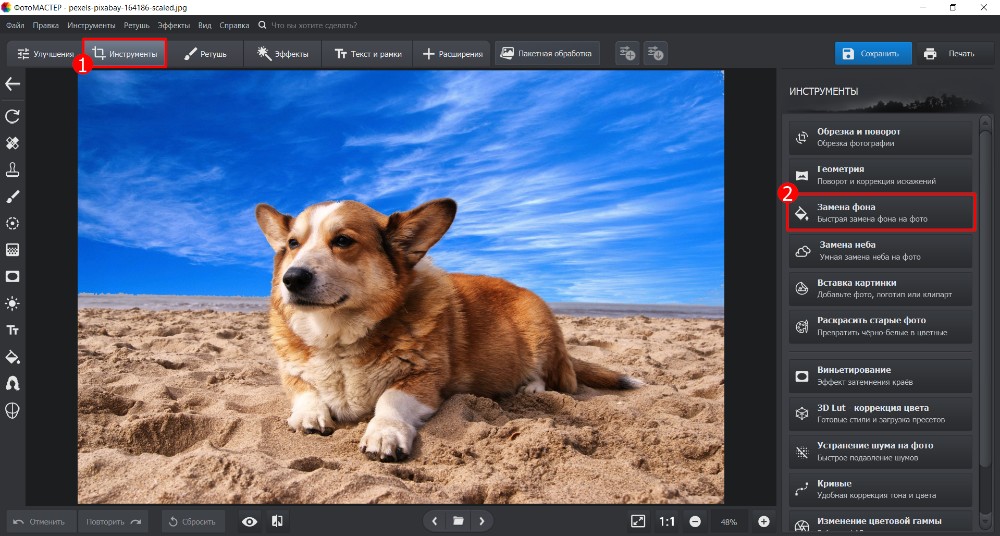Click the Сбросить reset button

point(193,521)
